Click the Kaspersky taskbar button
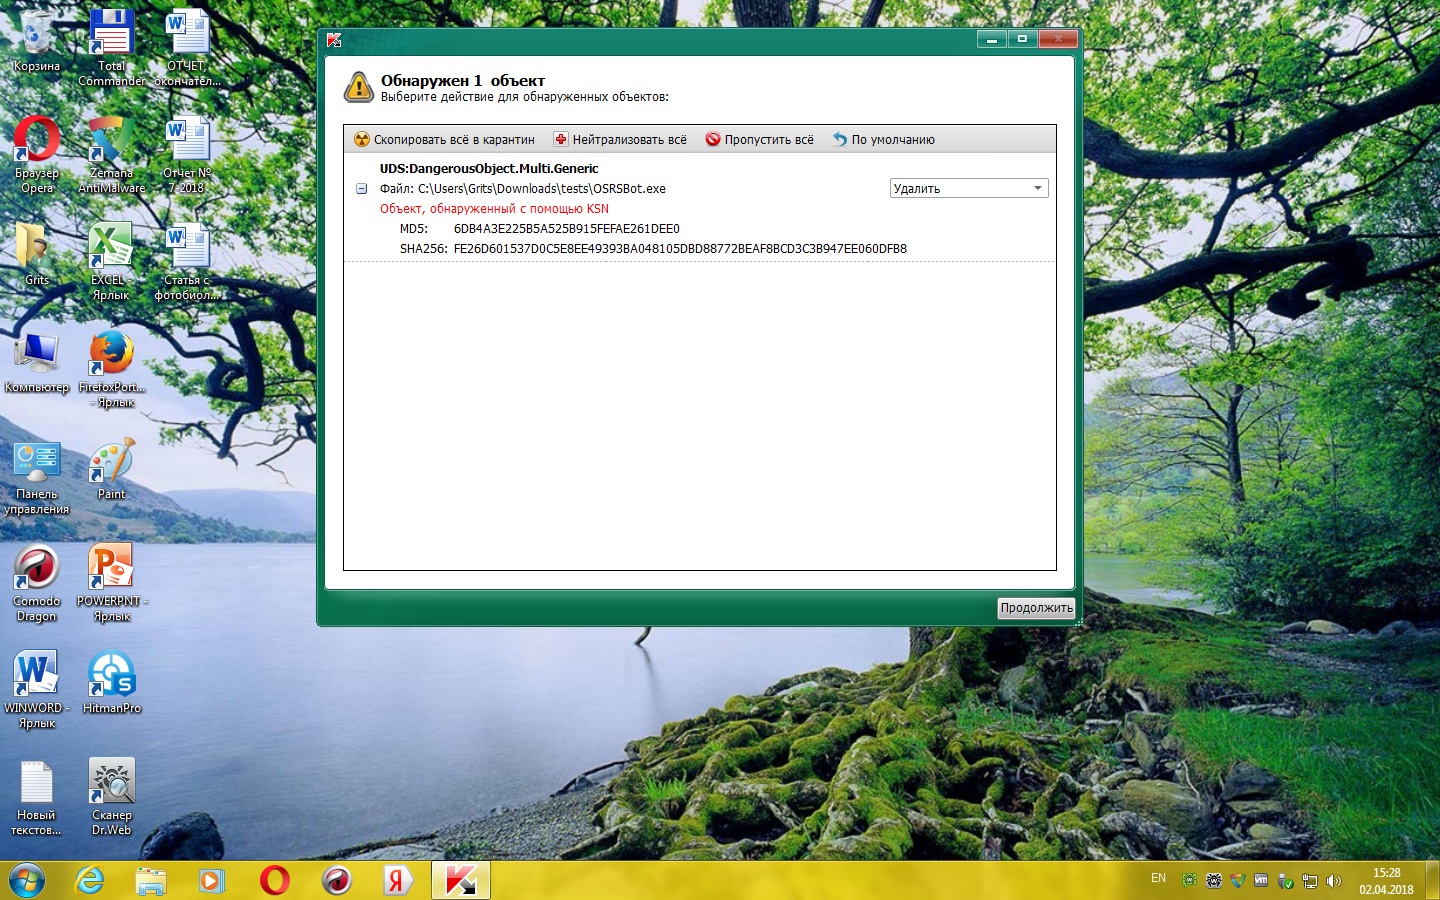The height and width of the screenshot is (900, 1440). pos(461,880)
